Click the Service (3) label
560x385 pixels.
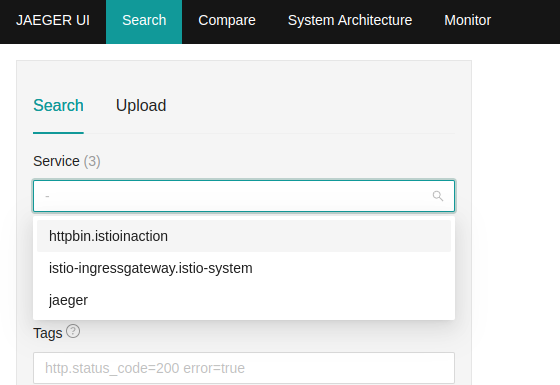click(67, 161)
